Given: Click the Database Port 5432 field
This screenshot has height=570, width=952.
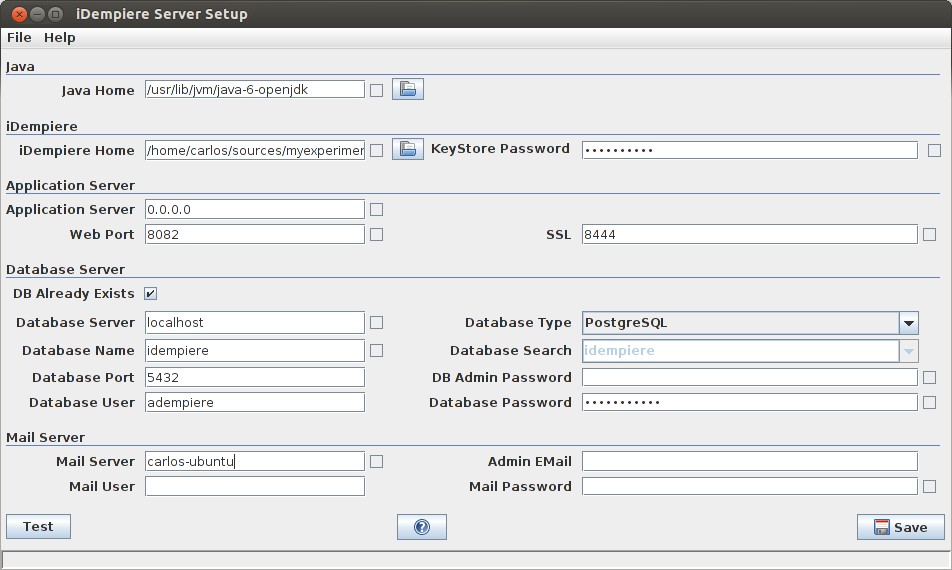Looking at the screenshot, I should point(255,377).
